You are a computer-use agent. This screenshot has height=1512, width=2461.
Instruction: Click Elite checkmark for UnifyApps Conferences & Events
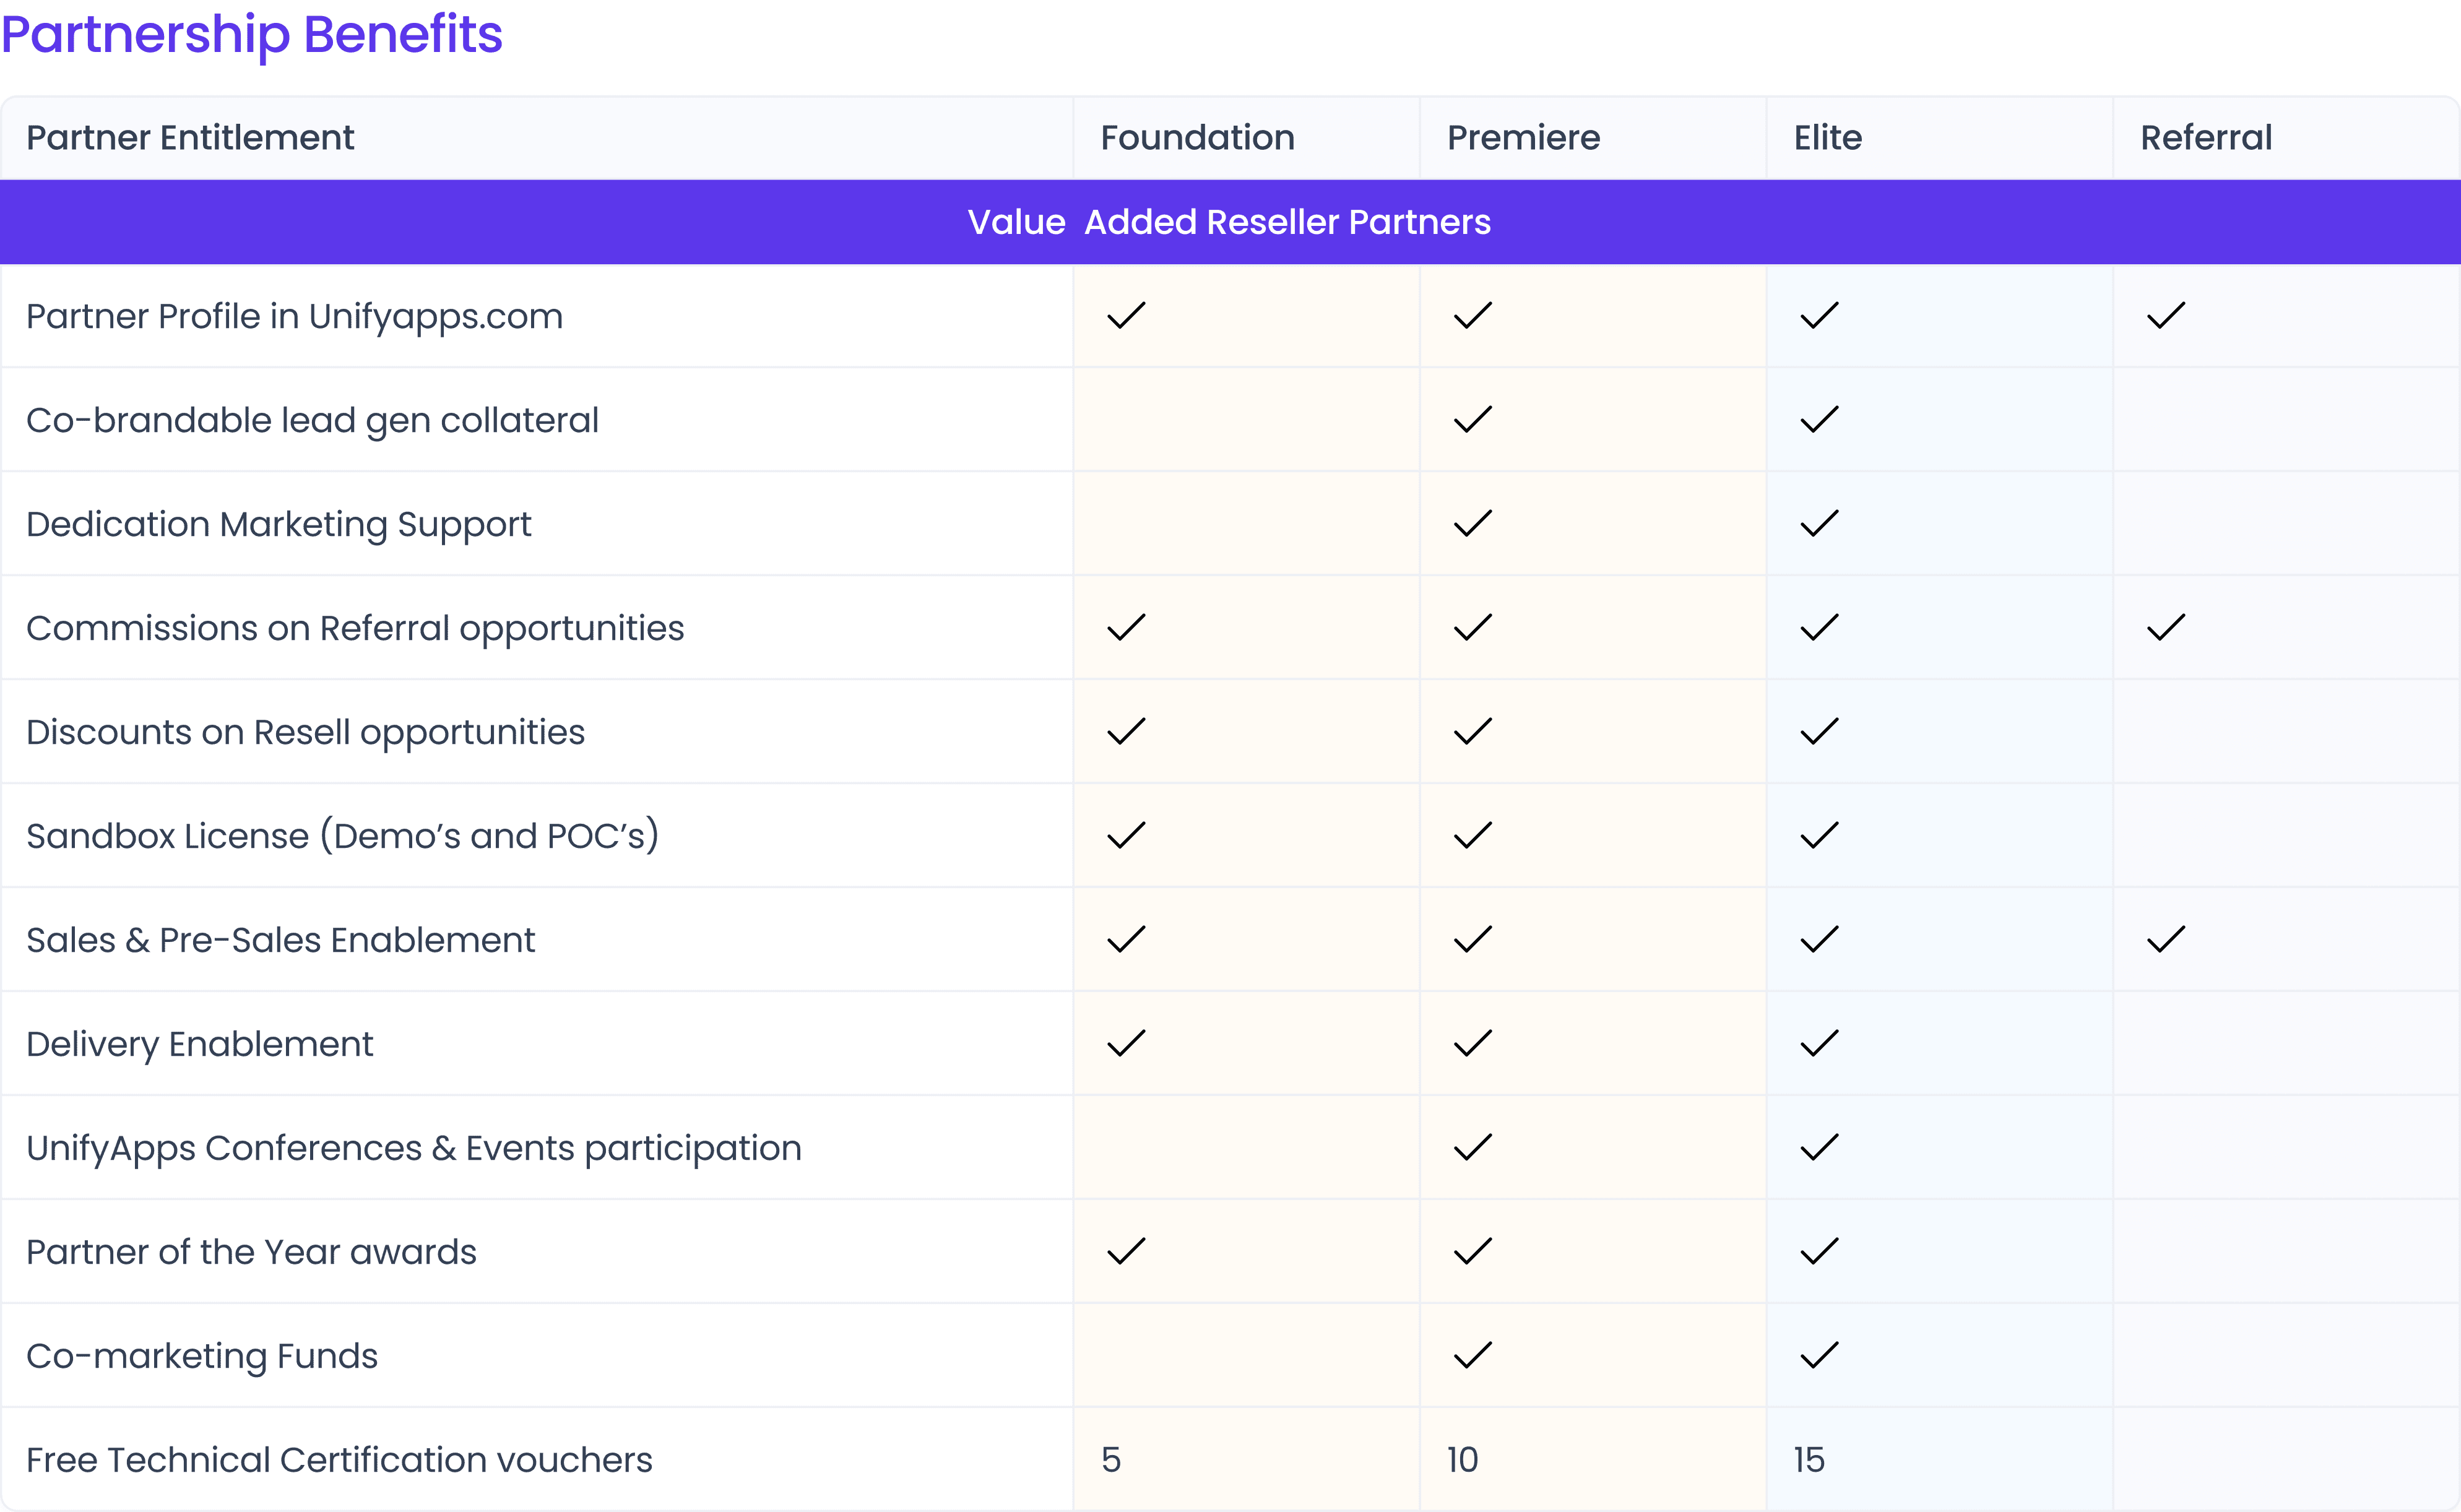pyautogui.click(x=1819, y=1148)
